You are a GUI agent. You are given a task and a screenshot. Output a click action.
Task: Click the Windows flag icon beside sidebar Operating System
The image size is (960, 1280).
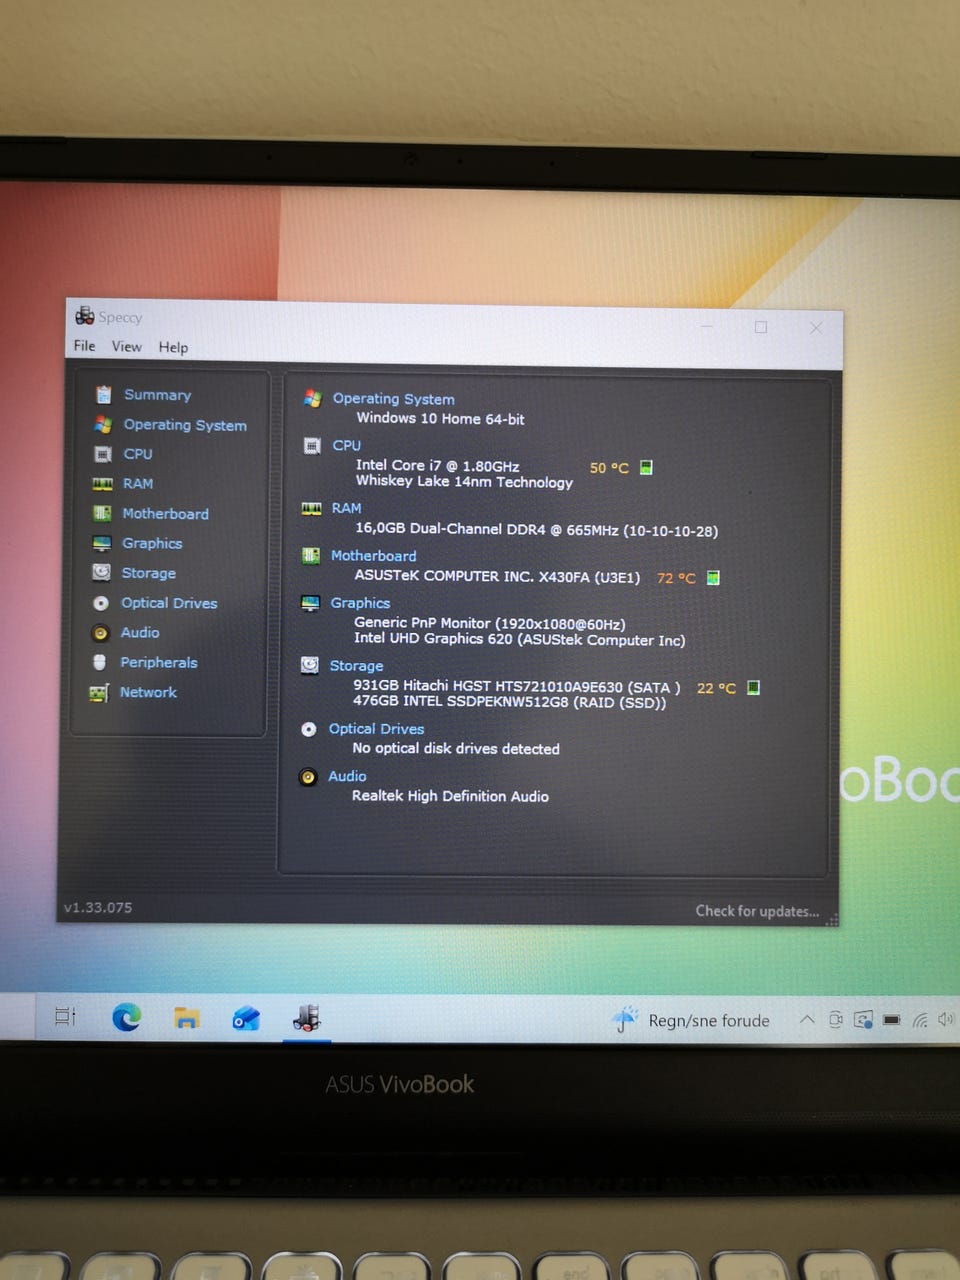pos(102,425)
